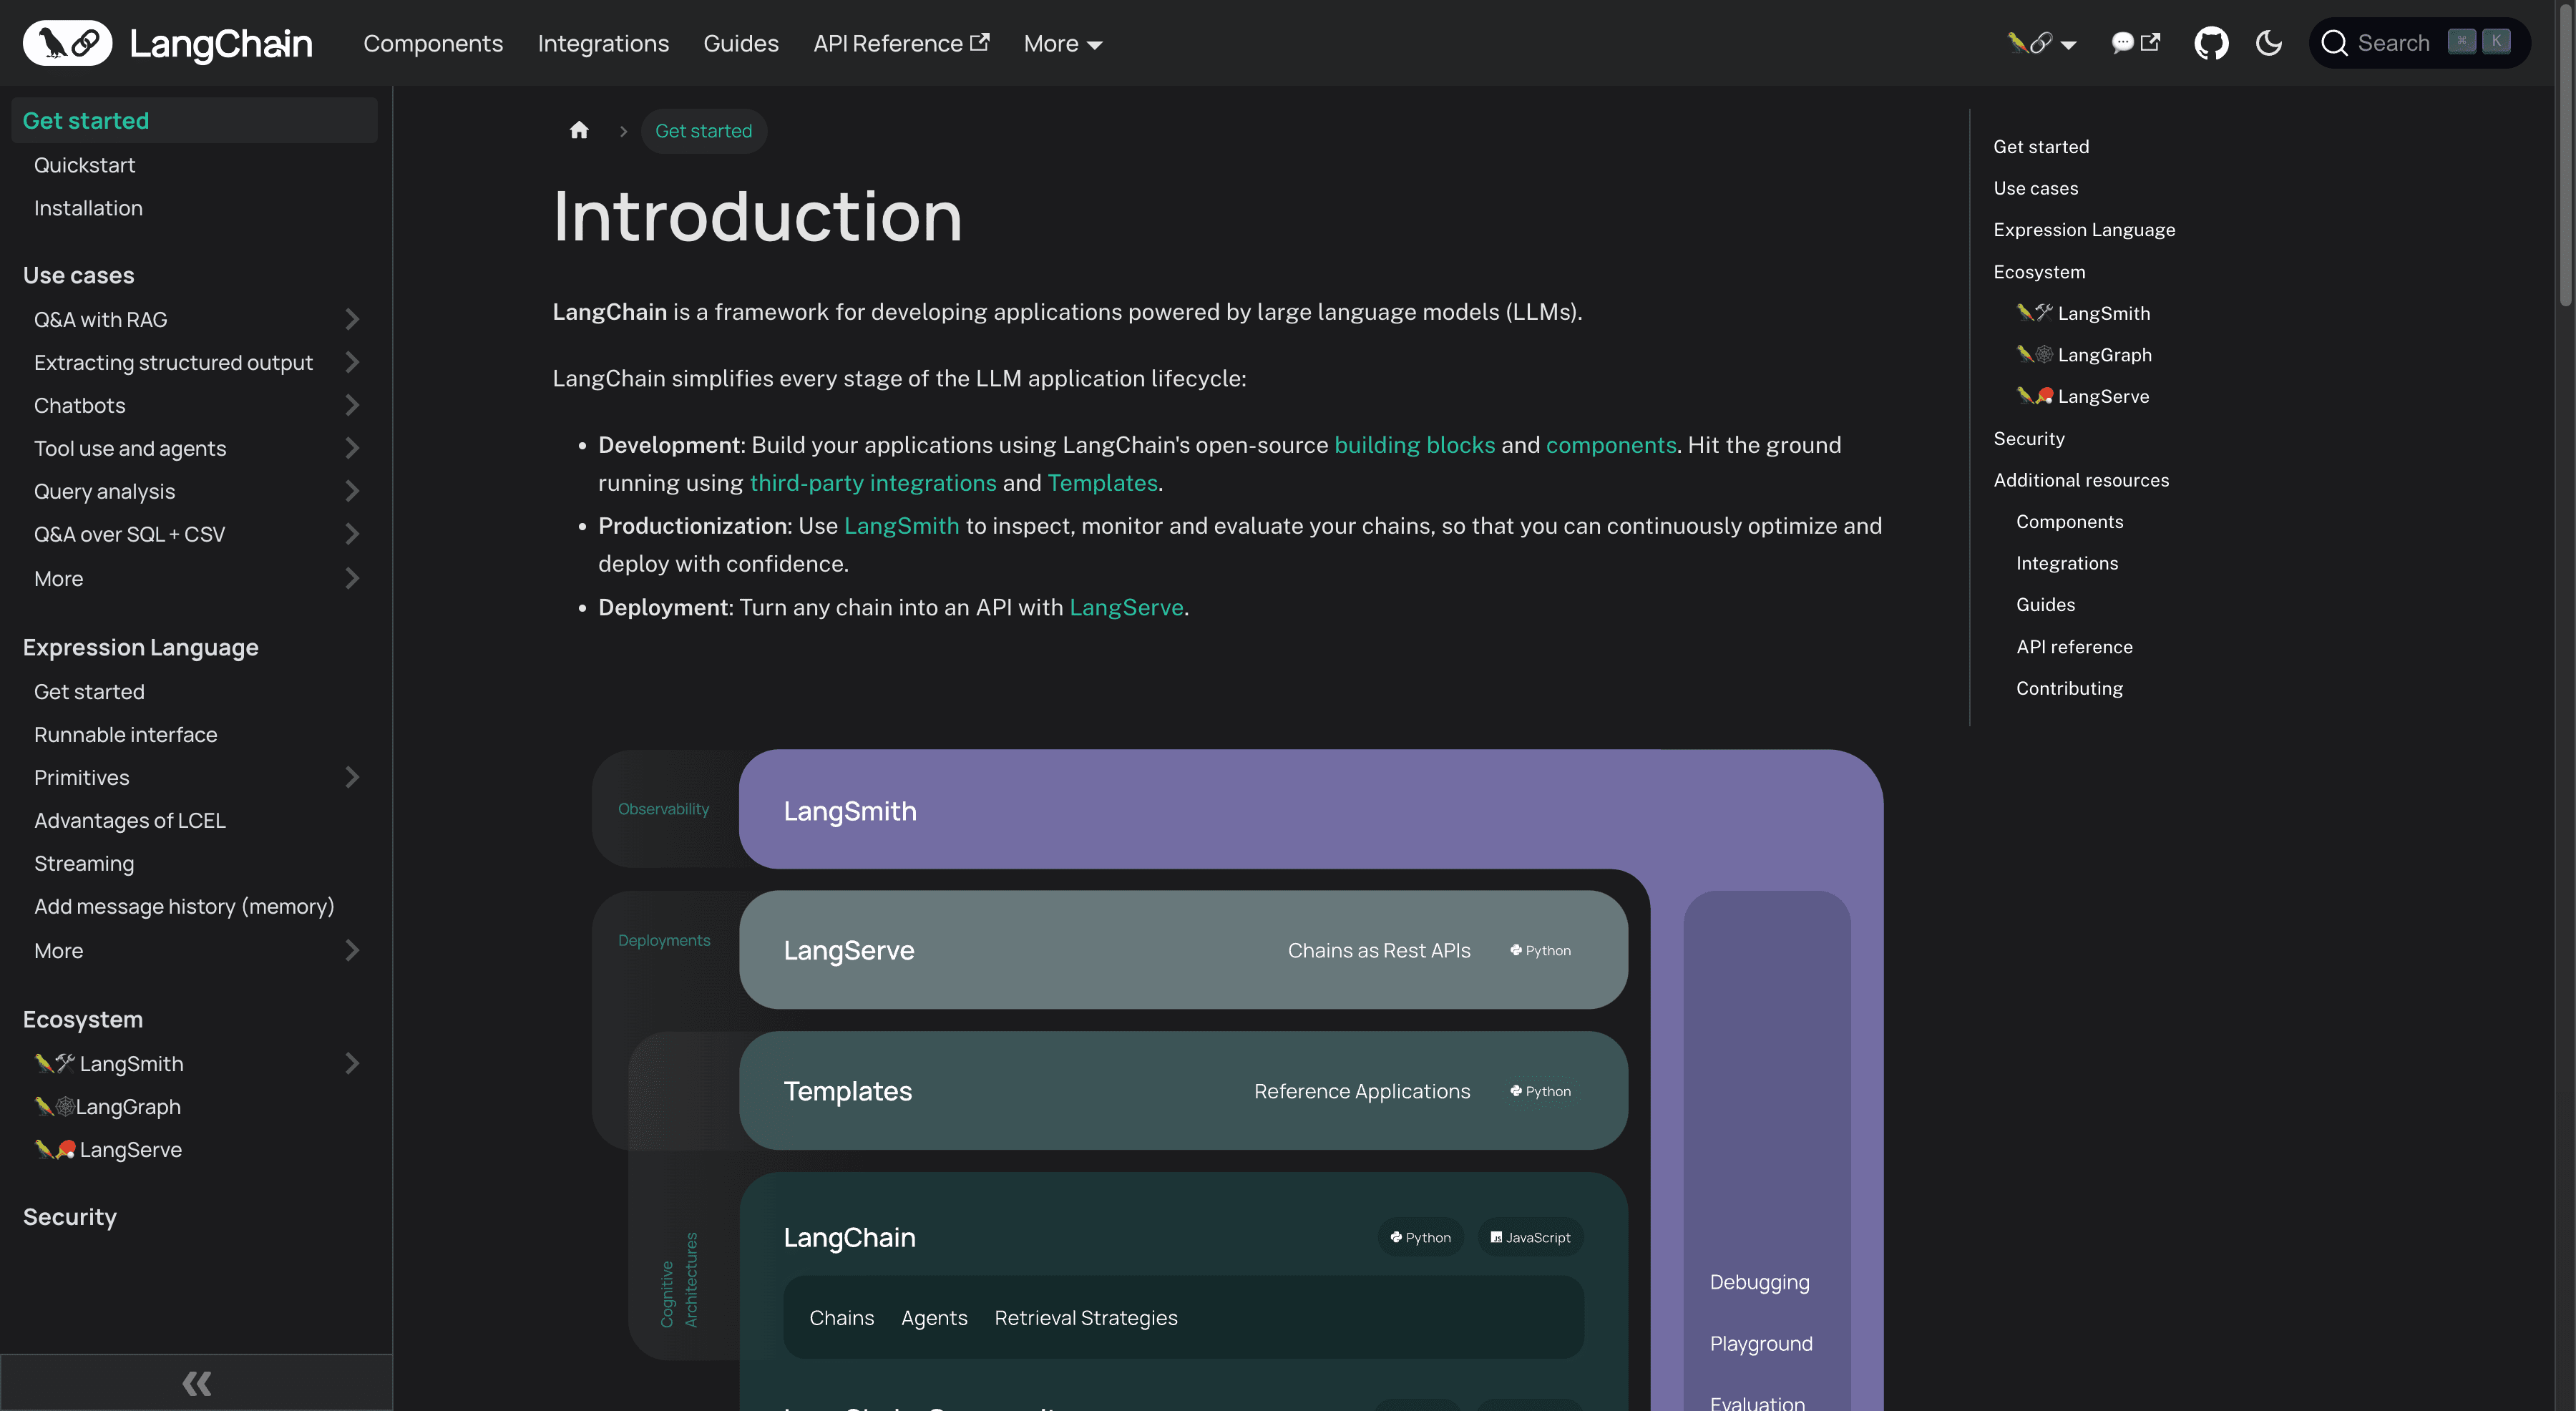Open the parrot-chain ecosystem dropdown in navbar
2576x1411 pixels.
click(2042, 43)
